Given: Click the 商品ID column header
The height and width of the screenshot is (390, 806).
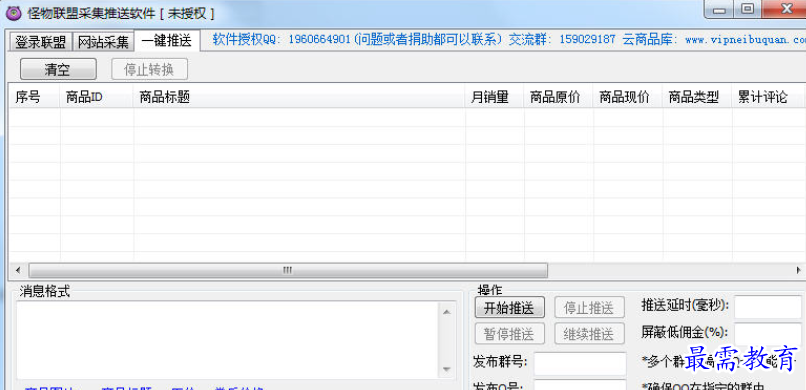Looking at the screenshot, I should 97,97.
